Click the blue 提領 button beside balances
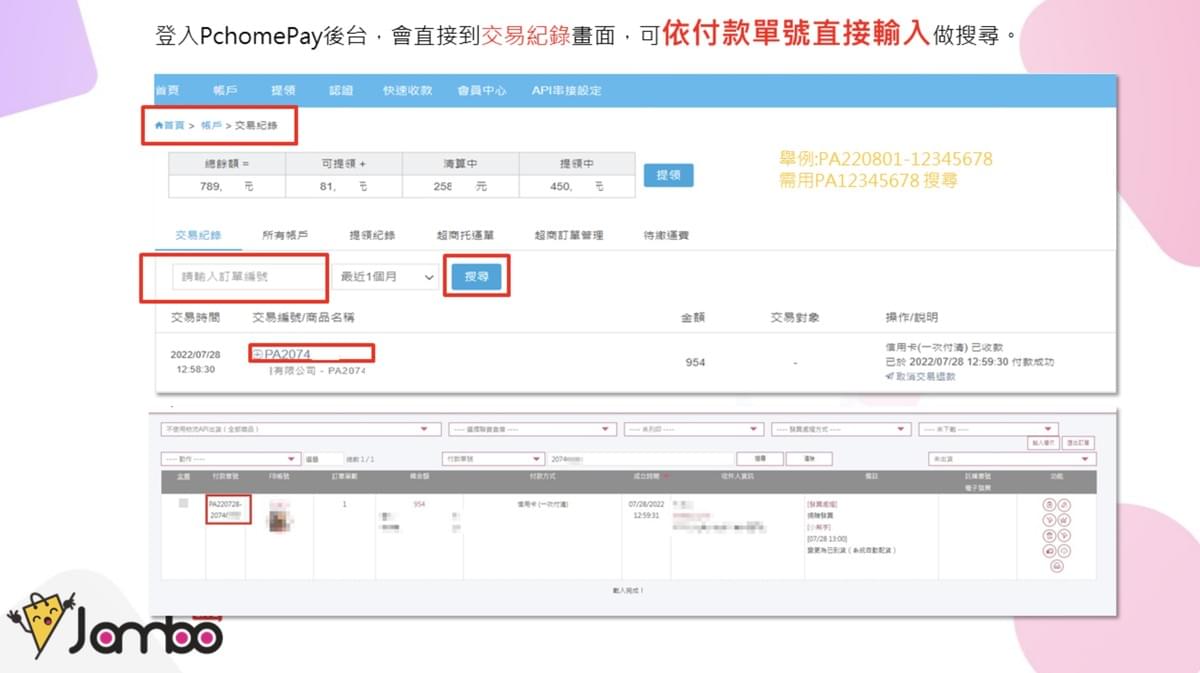 pos(668,175)
